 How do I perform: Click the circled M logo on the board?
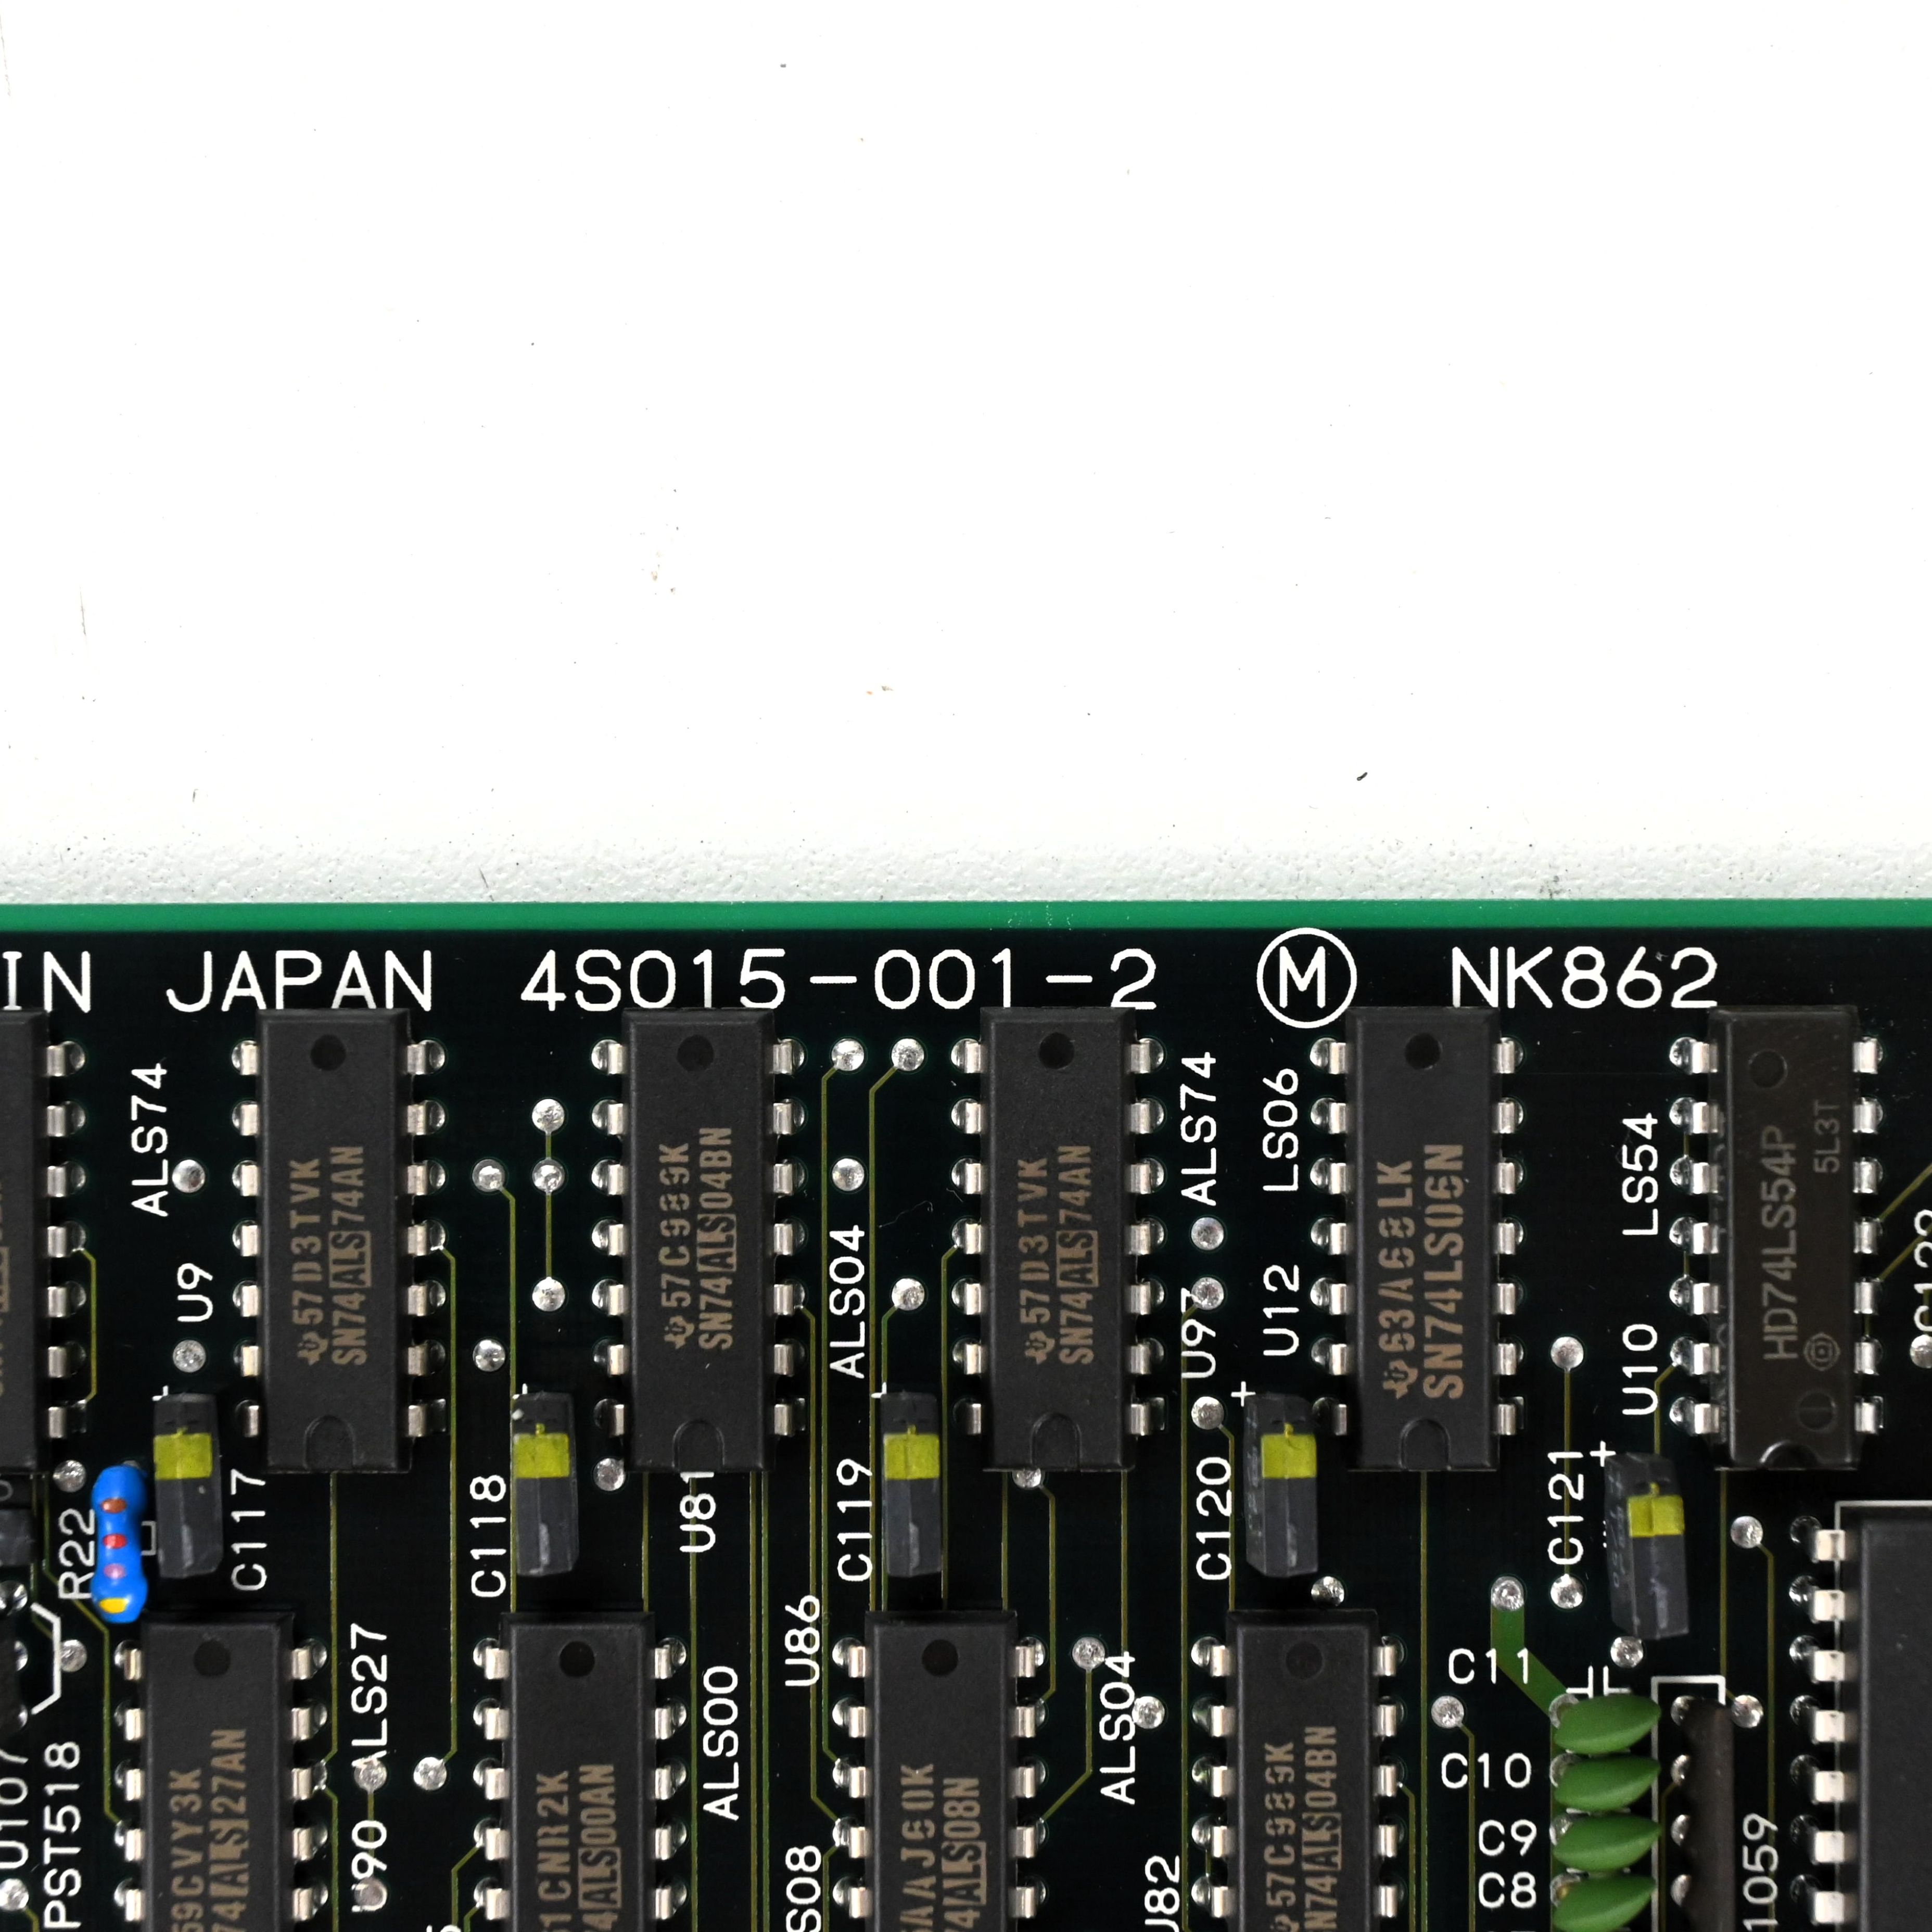[1305, 978]
